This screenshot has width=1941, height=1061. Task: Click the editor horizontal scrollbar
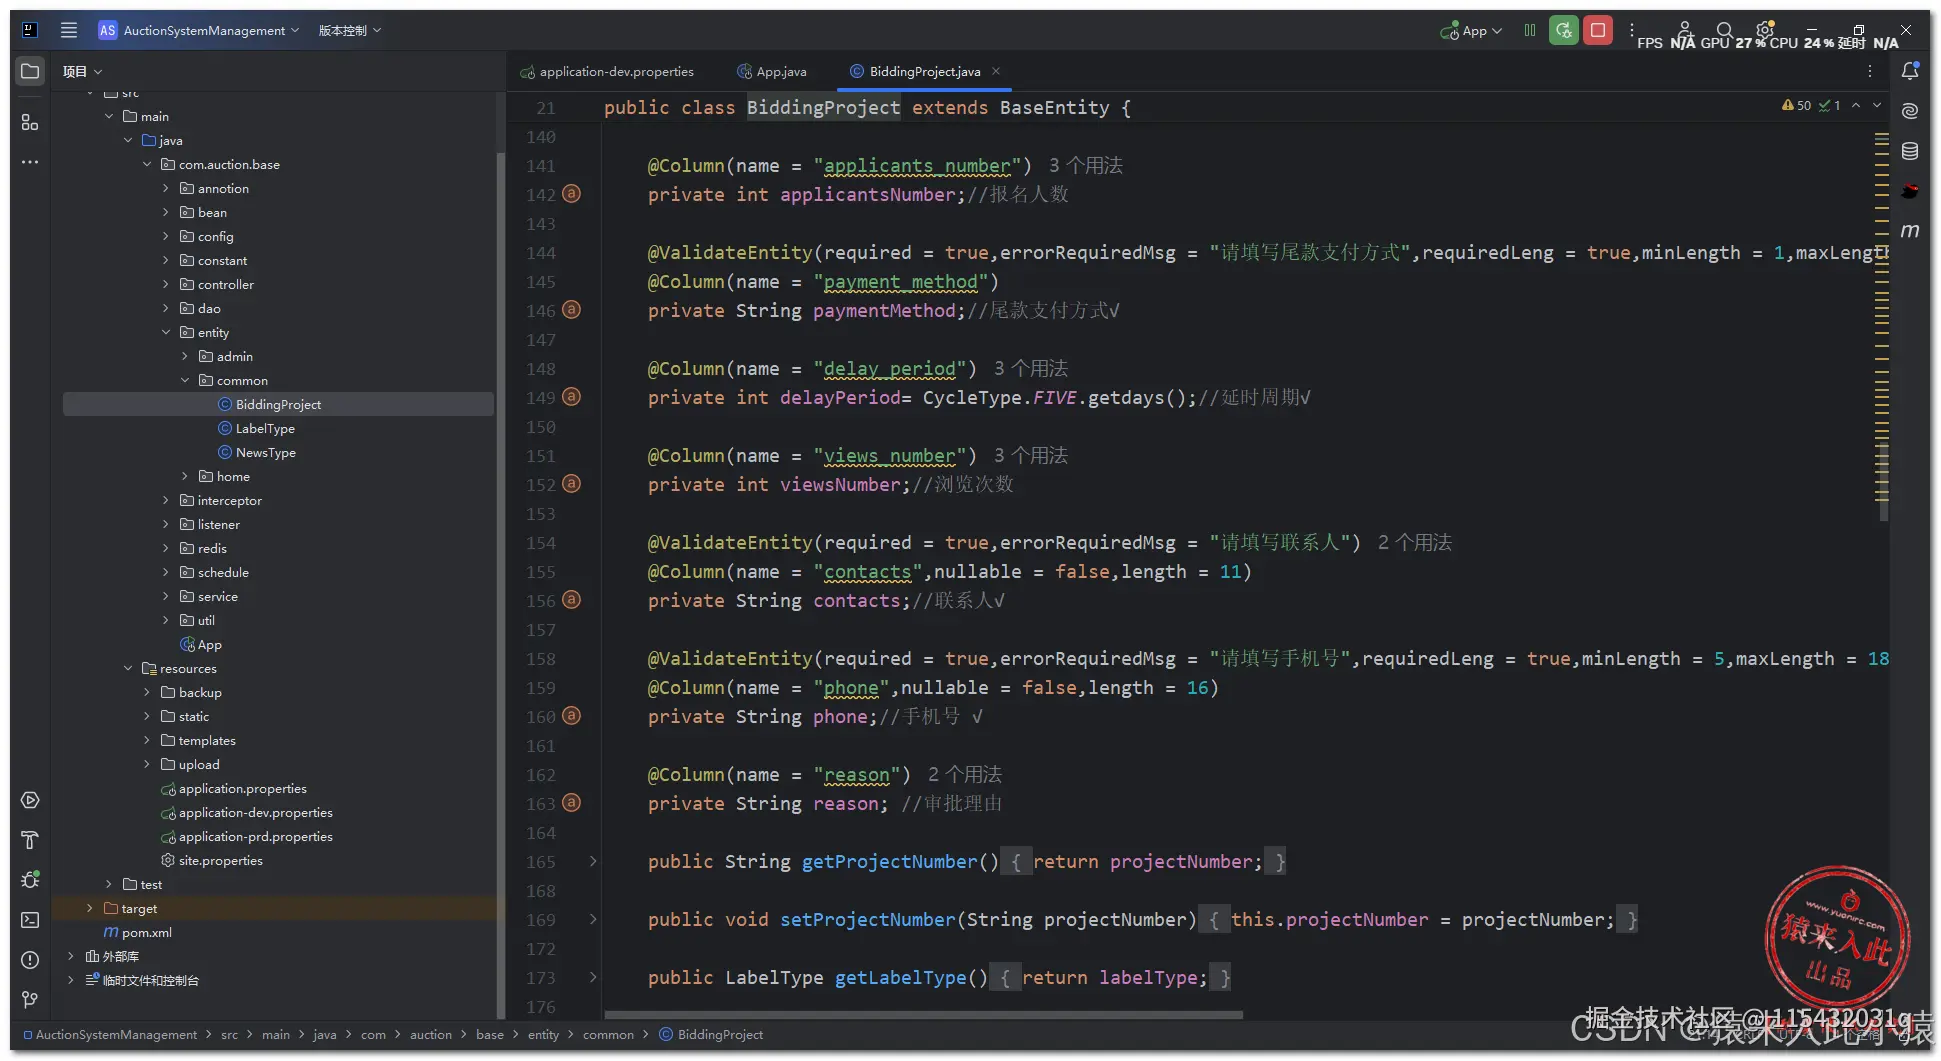924,1014
